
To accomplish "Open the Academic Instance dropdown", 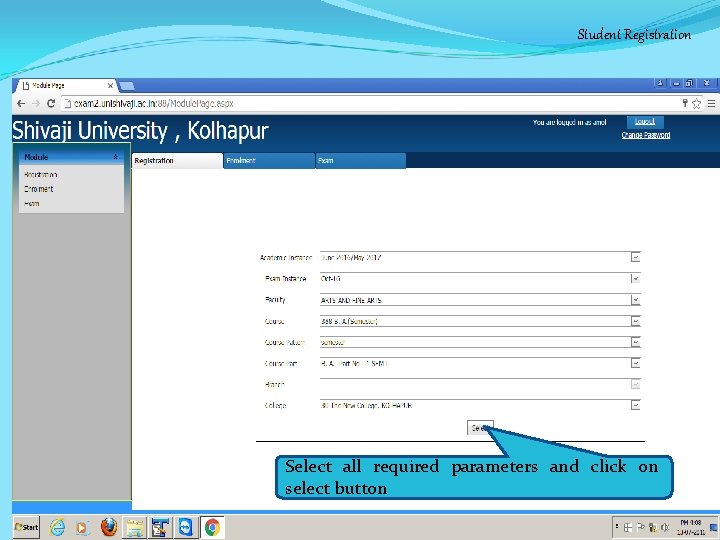I will click(x=636, y=258).
